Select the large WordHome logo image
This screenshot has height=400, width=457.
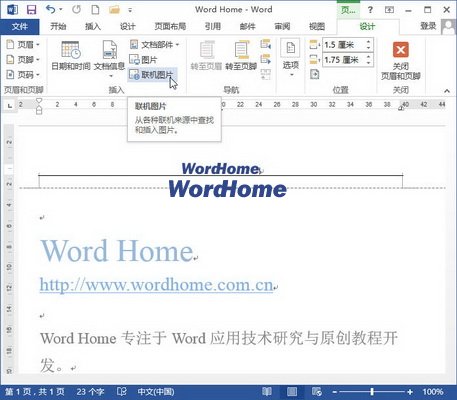coord(228,189)
